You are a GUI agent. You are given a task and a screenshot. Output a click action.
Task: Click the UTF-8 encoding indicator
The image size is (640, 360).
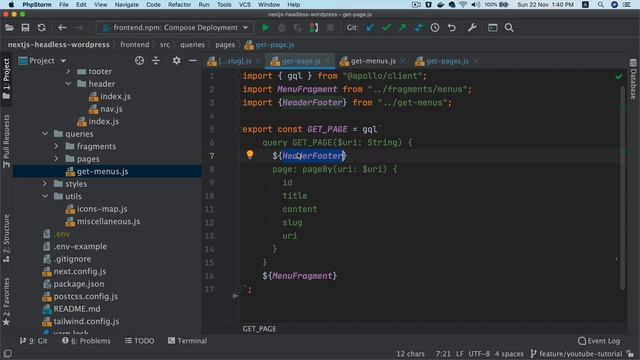(479, 354)
